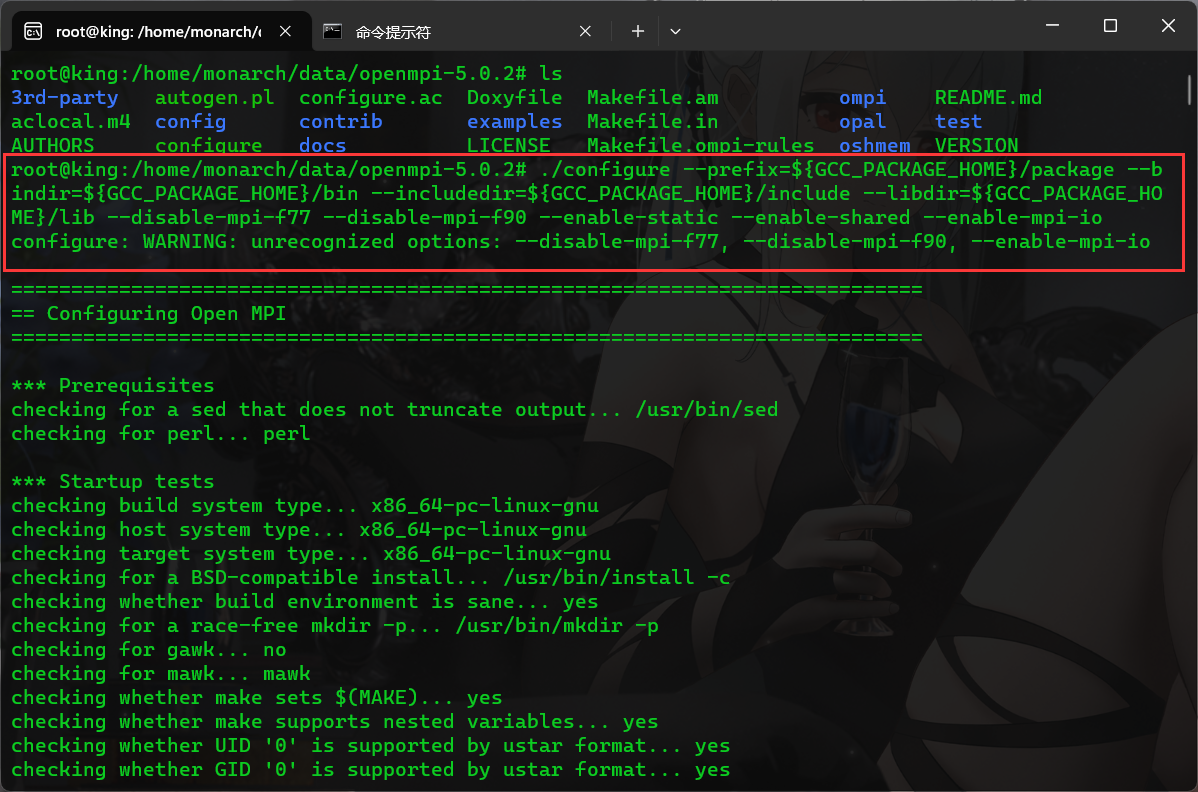Click the 3rd-party directory name
1198x792 pixels.
click(x=65, y=98)
